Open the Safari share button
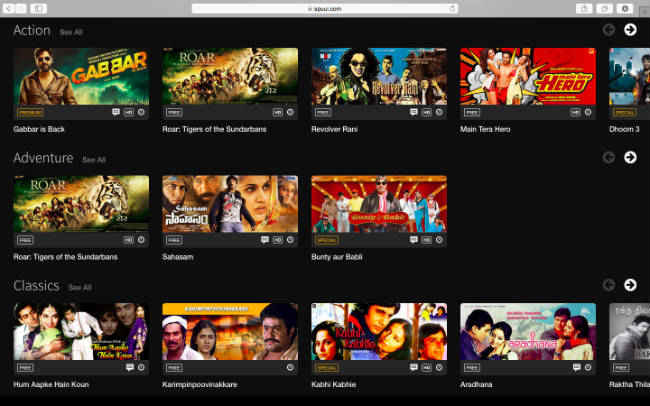 (x=584, y=8)
